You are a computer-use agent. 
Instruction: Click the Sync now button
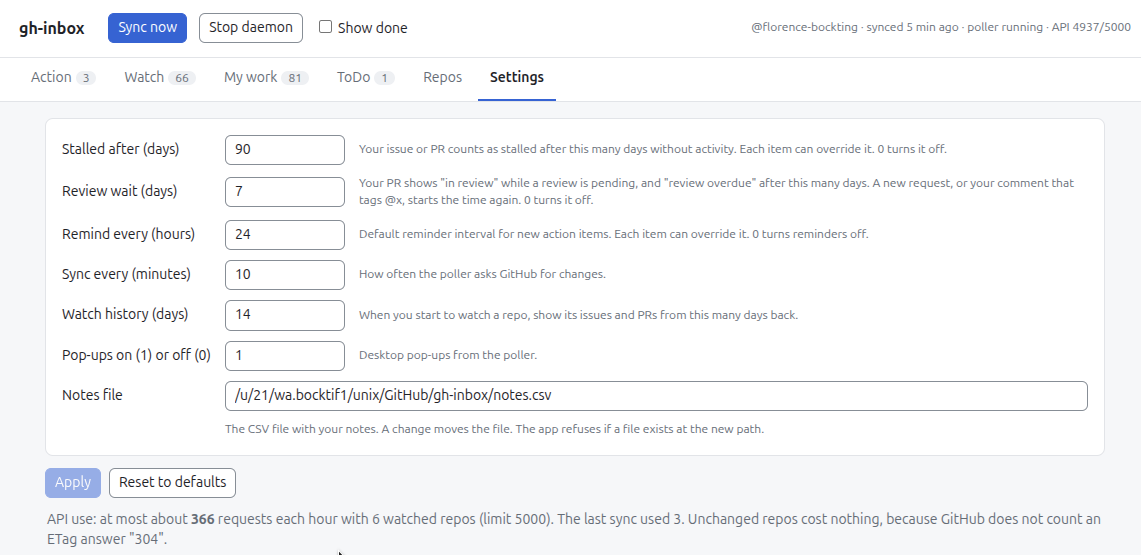147,28
